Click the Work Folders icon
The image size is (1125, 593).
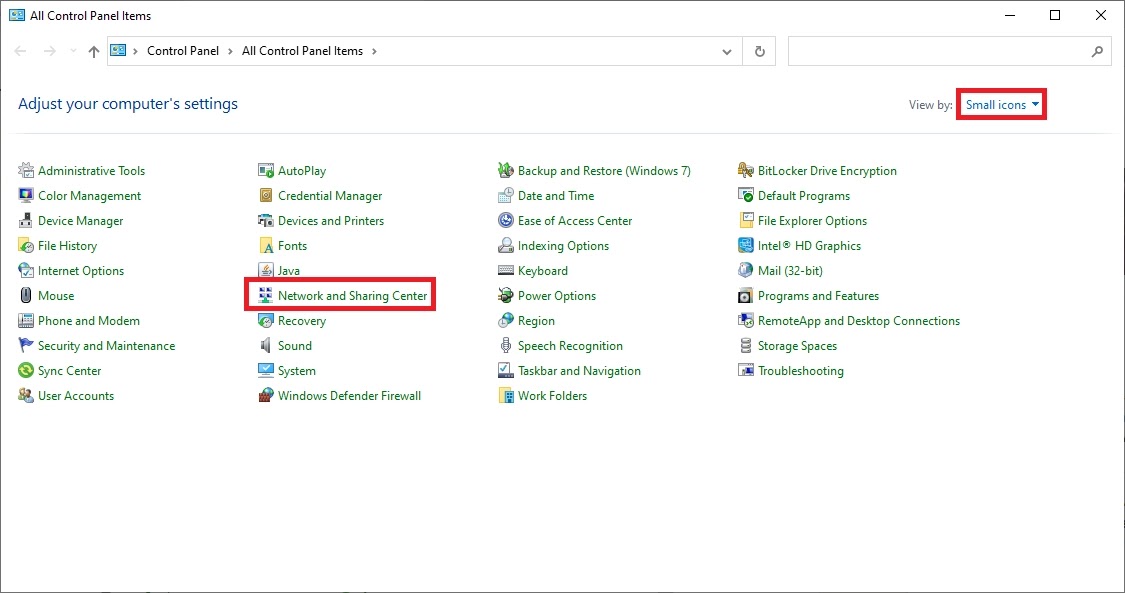(506, 396)
